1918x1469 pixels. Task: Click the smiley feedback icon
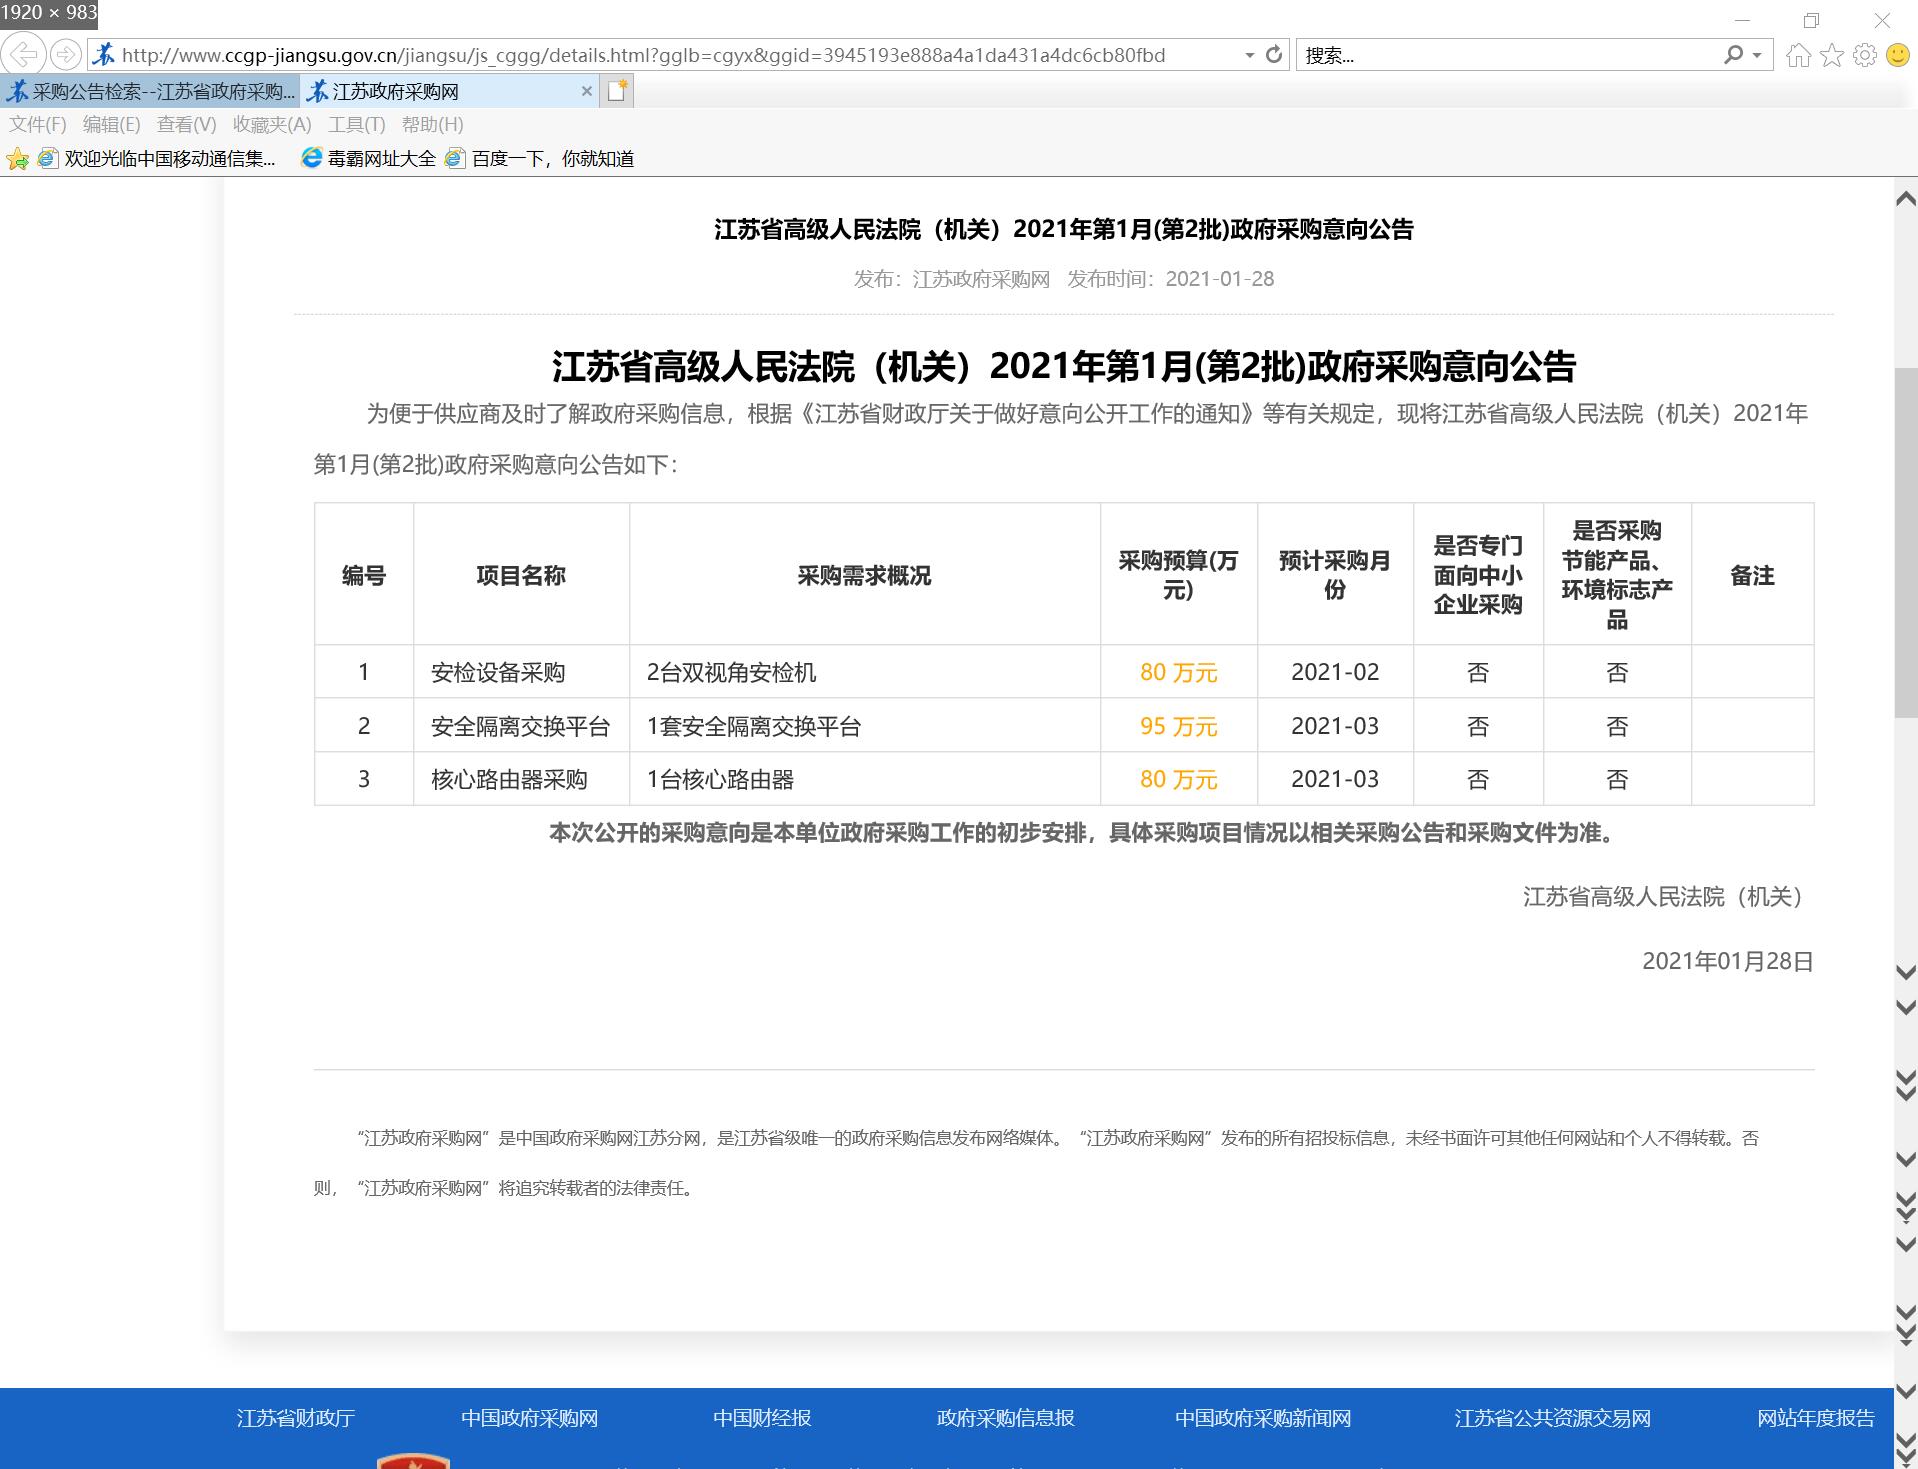pyautogui.click(x=1897, y=55)
